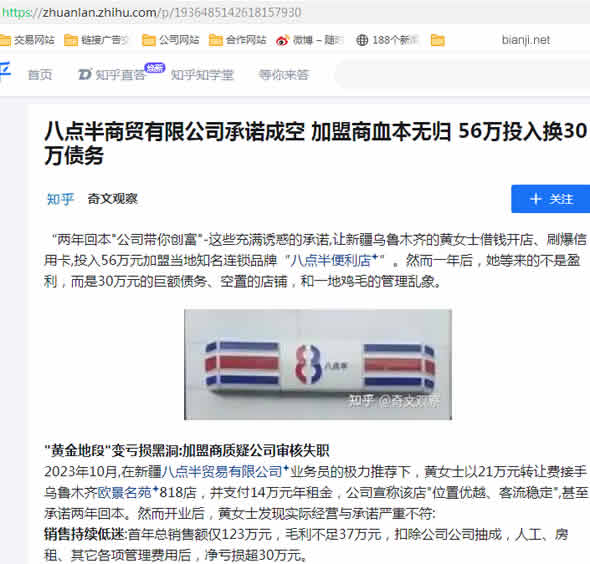The width and height of the screenshot is (590, 564).
Task: Open the 公司网站 bookmark folder
Action: click(170, 40)
